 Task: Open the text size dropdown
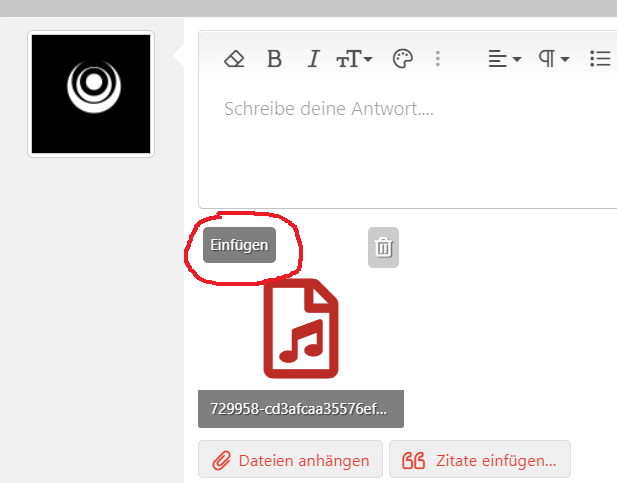tap(354, 59)
